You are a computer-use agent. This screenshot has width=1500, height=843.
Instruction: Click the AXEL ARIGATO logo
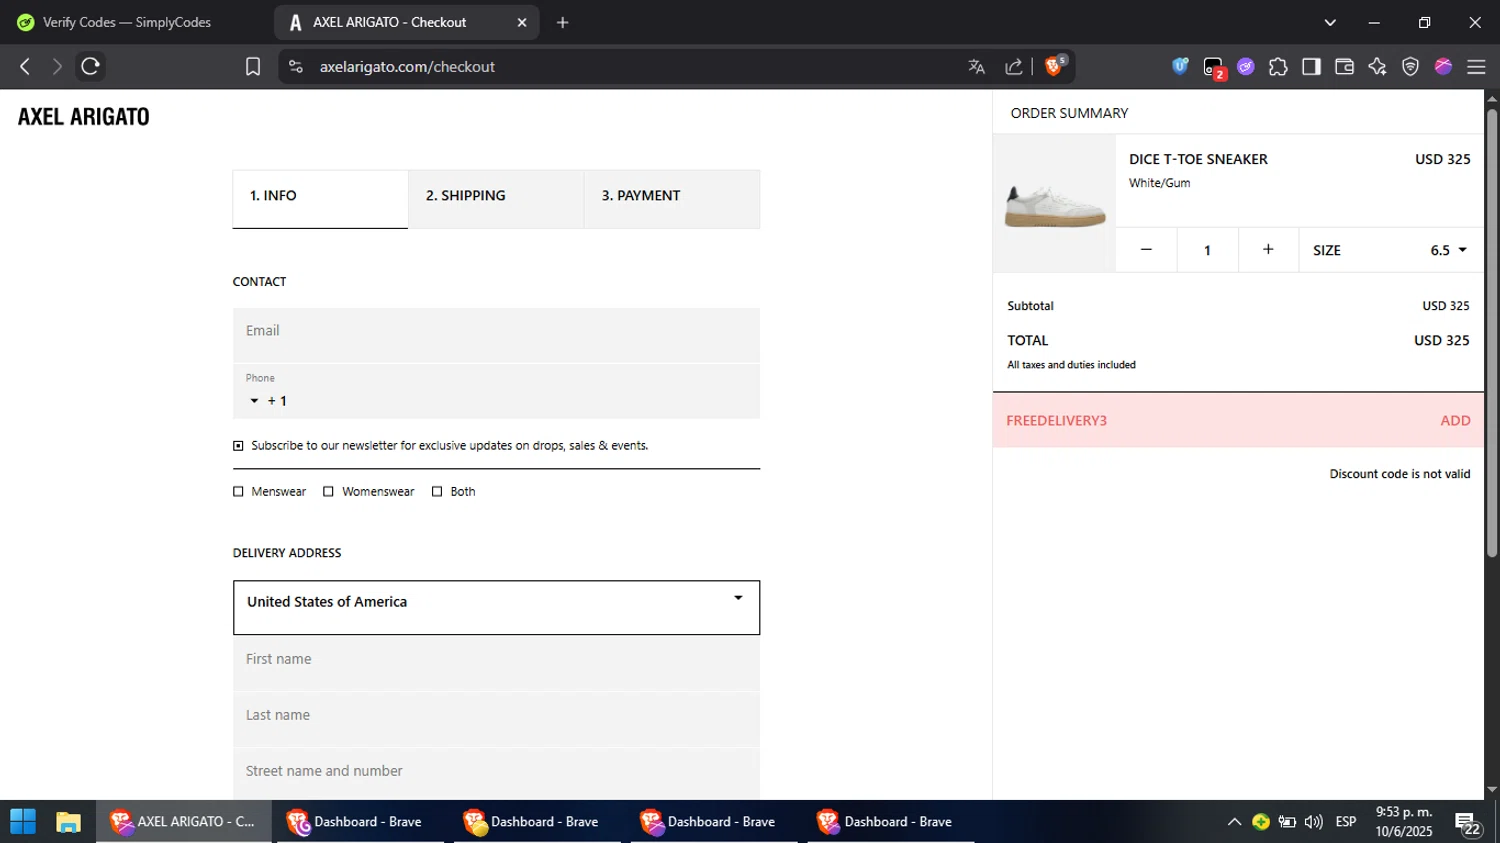[84, 117]
